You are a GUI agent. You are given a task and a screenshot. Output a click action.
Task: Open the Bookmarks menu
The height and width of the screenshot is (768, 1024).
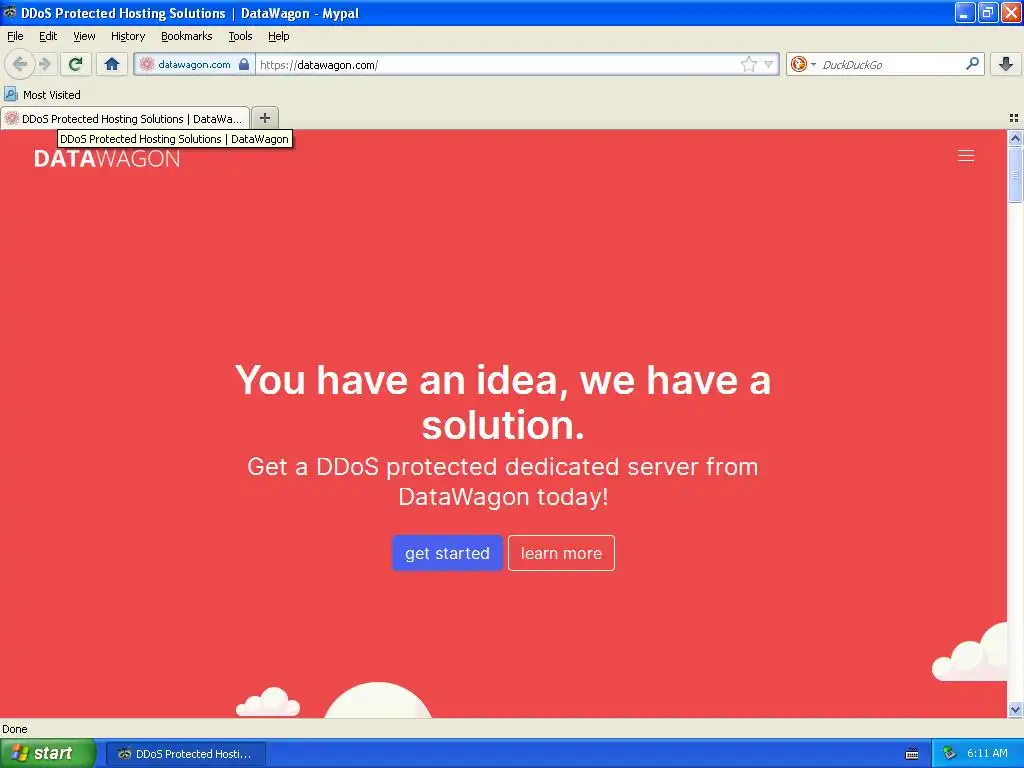187,36
